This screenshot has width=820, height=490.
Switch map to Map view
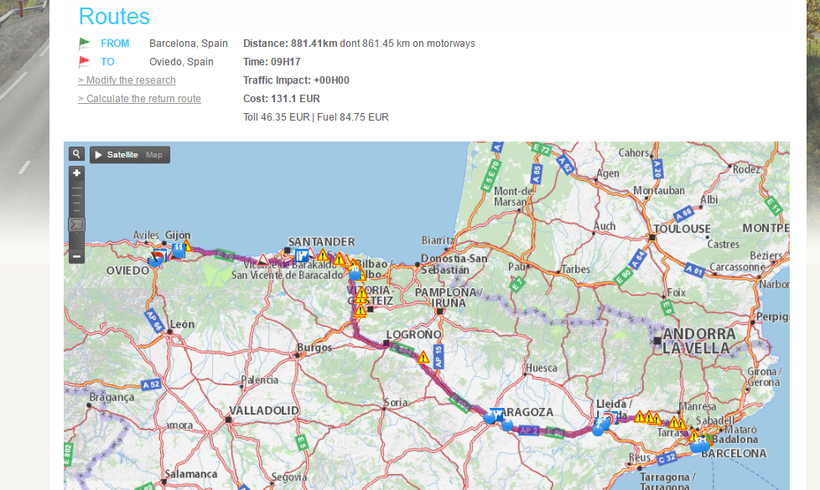tap(154, 155)
